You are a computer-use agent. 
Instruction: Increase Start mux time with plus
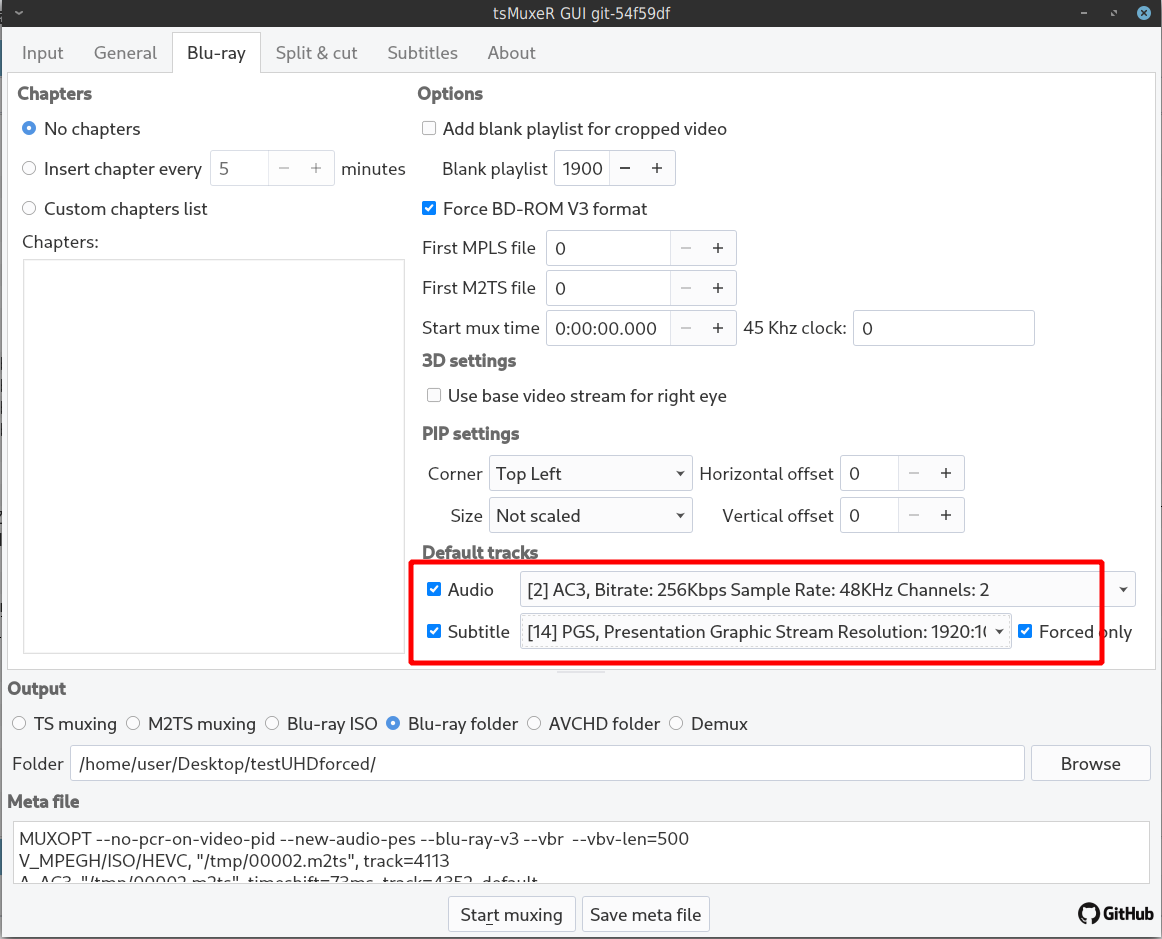pos(717,328)
